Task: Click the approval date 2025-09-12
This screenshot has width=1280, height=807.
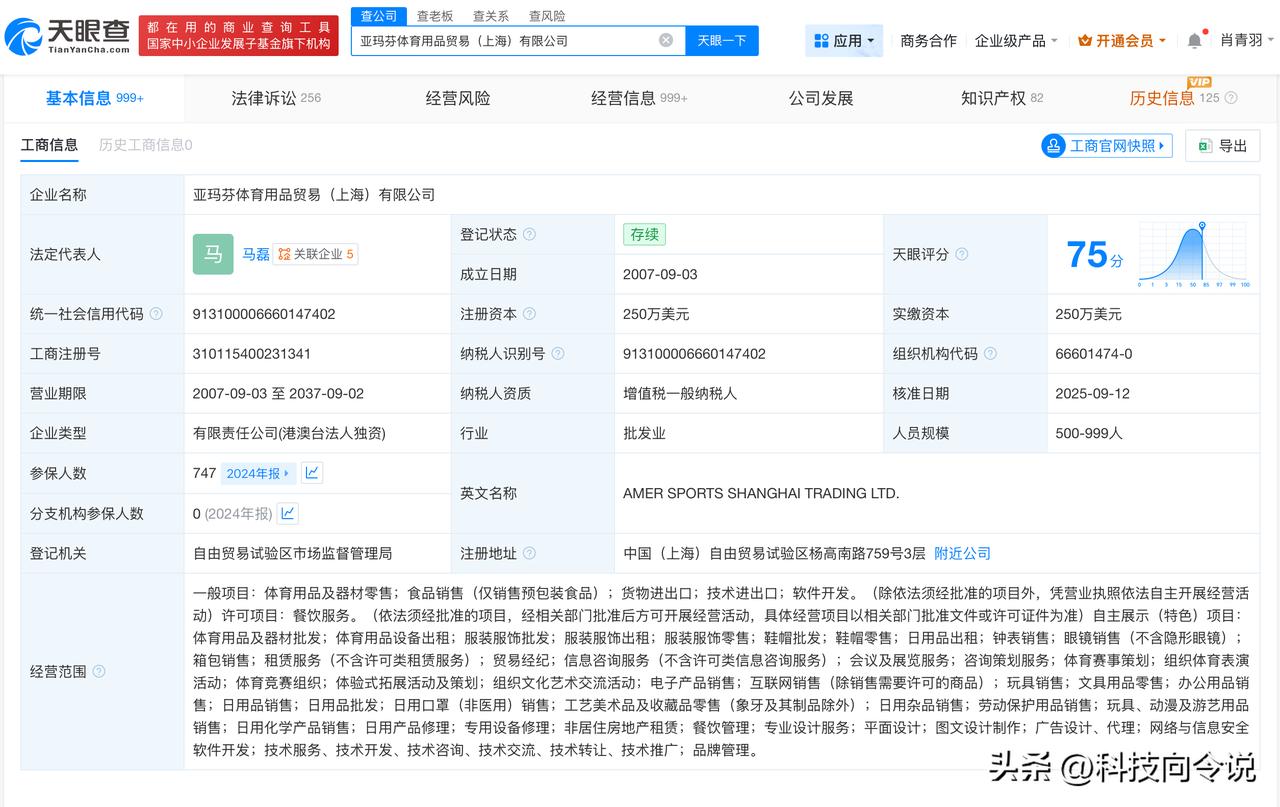Action: tap(1092, 394)
